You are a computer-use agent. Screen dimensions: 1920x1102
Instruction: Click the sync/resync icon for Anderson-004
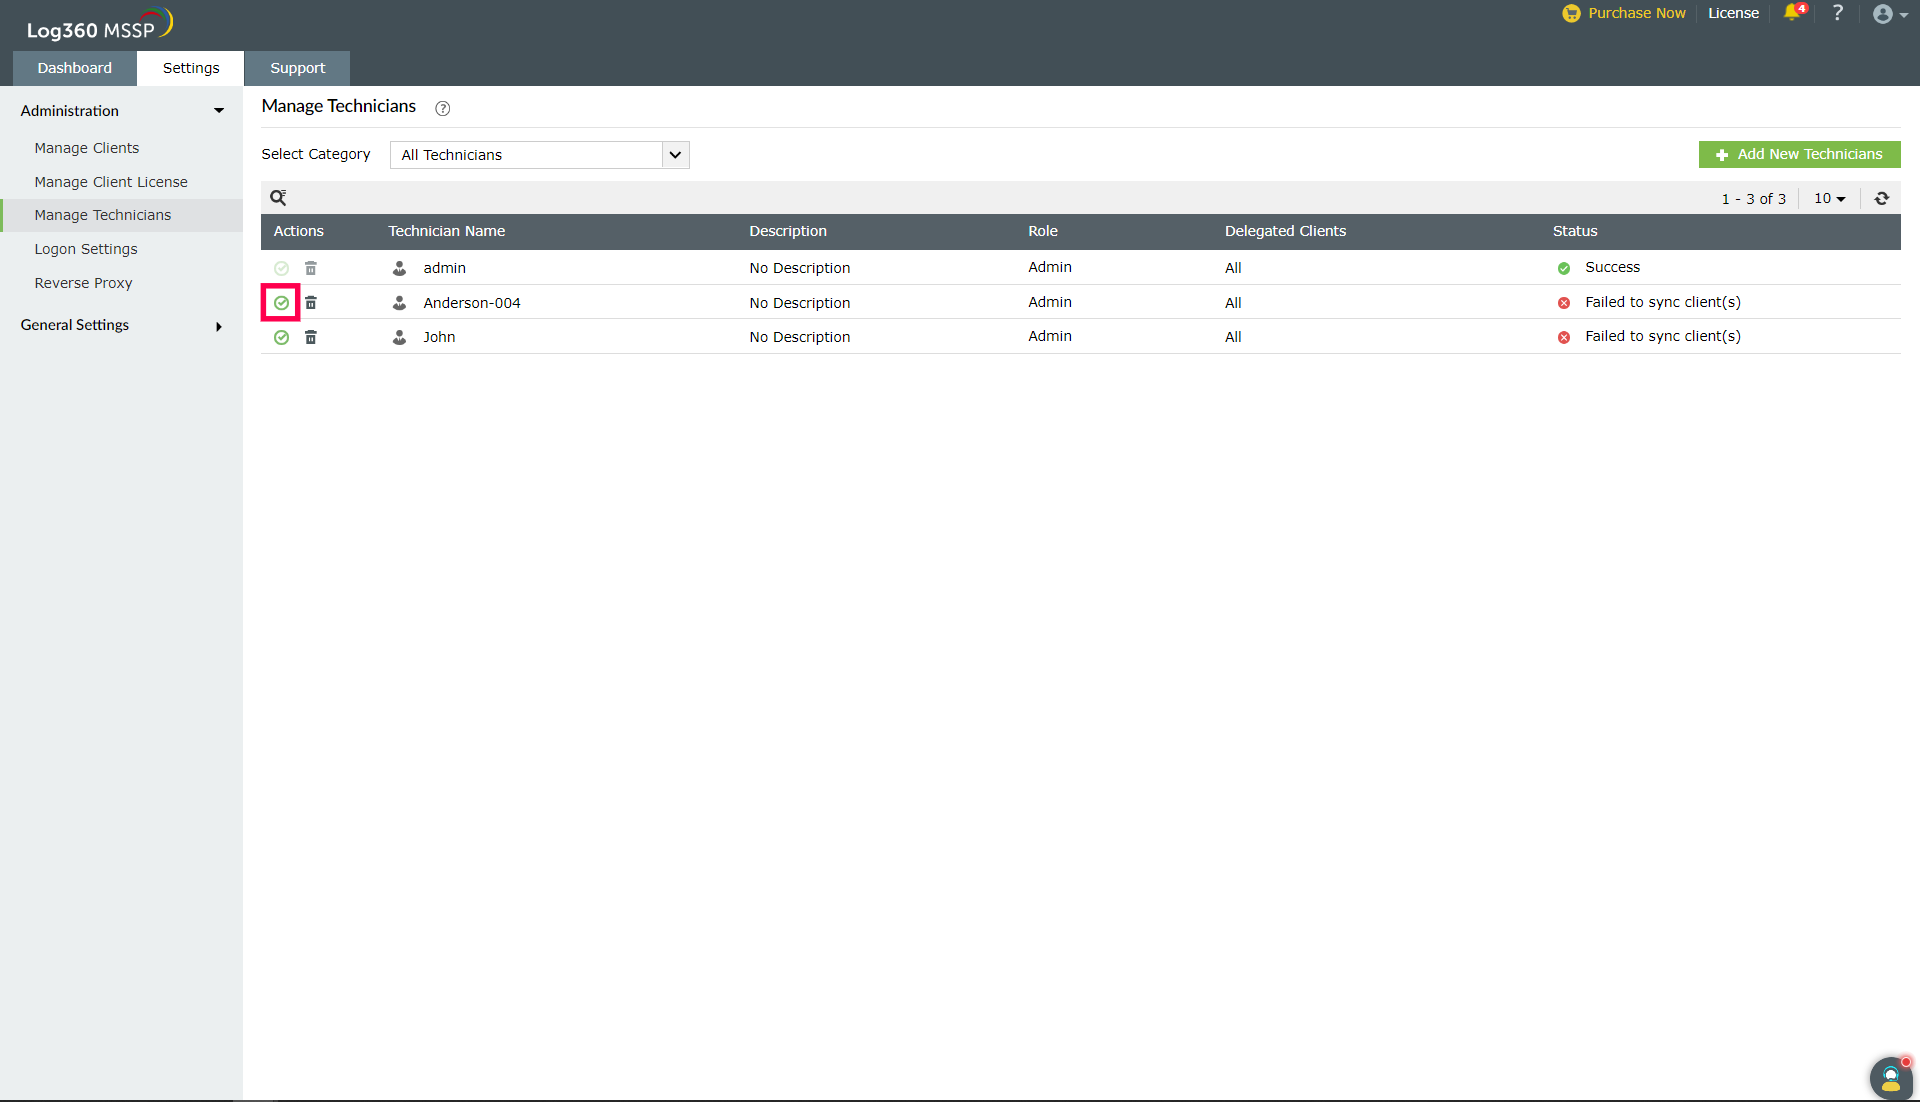(x=282, y=302)
